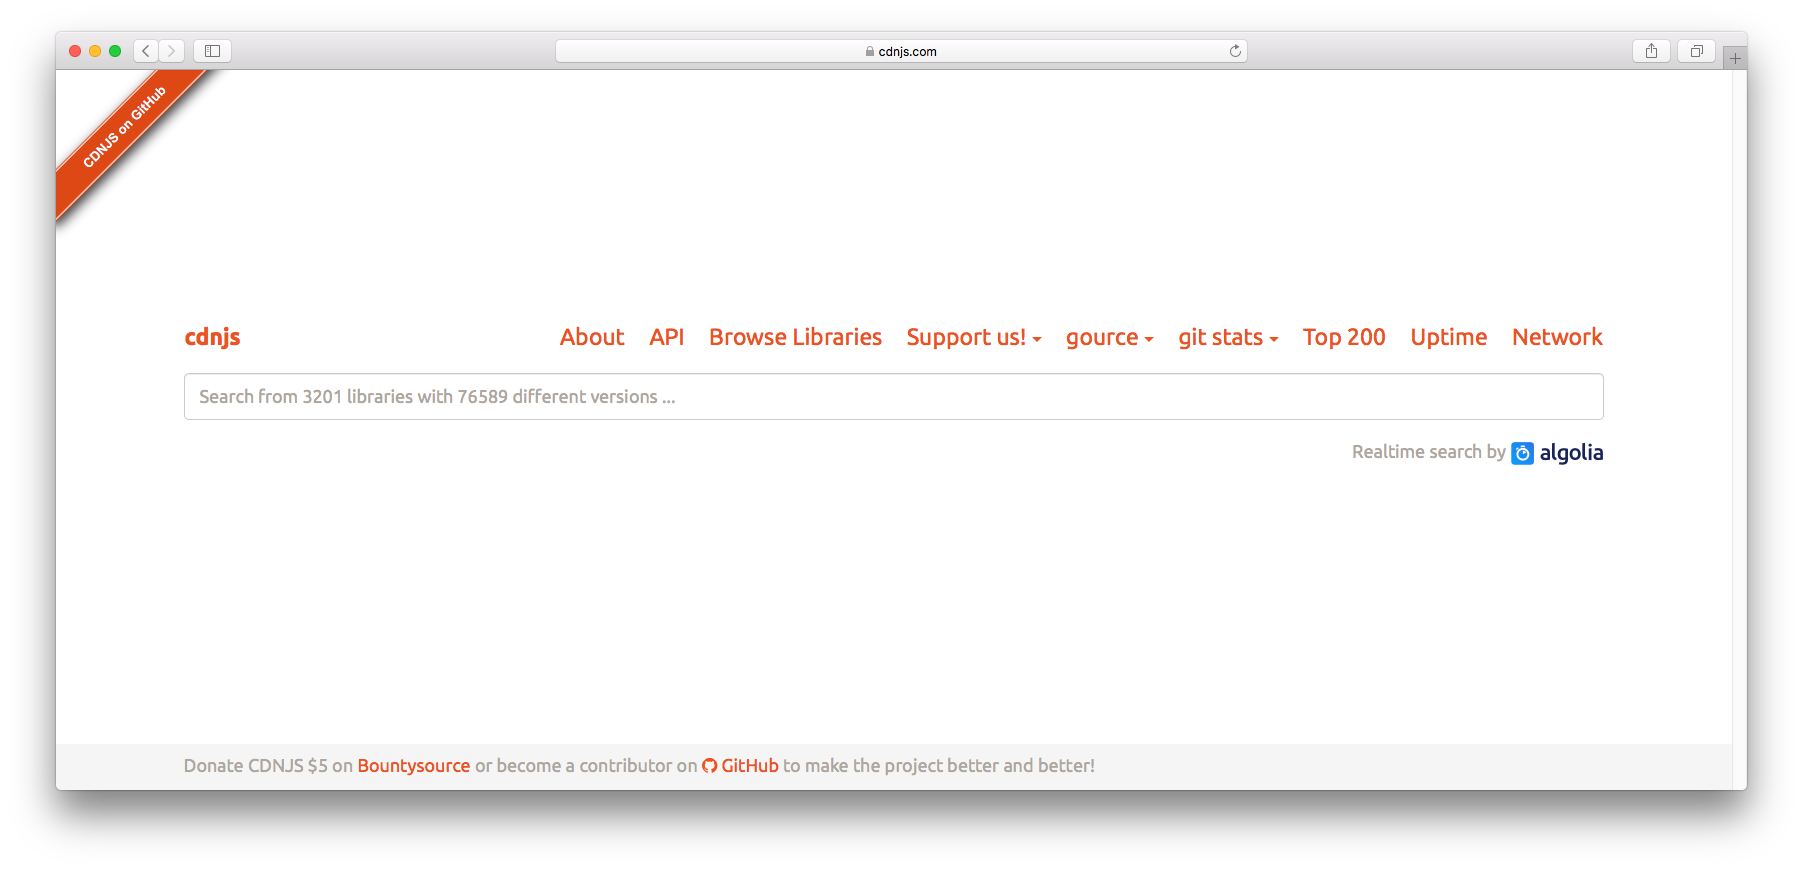
Task: Maximize the Safari window
Action: 115,51
